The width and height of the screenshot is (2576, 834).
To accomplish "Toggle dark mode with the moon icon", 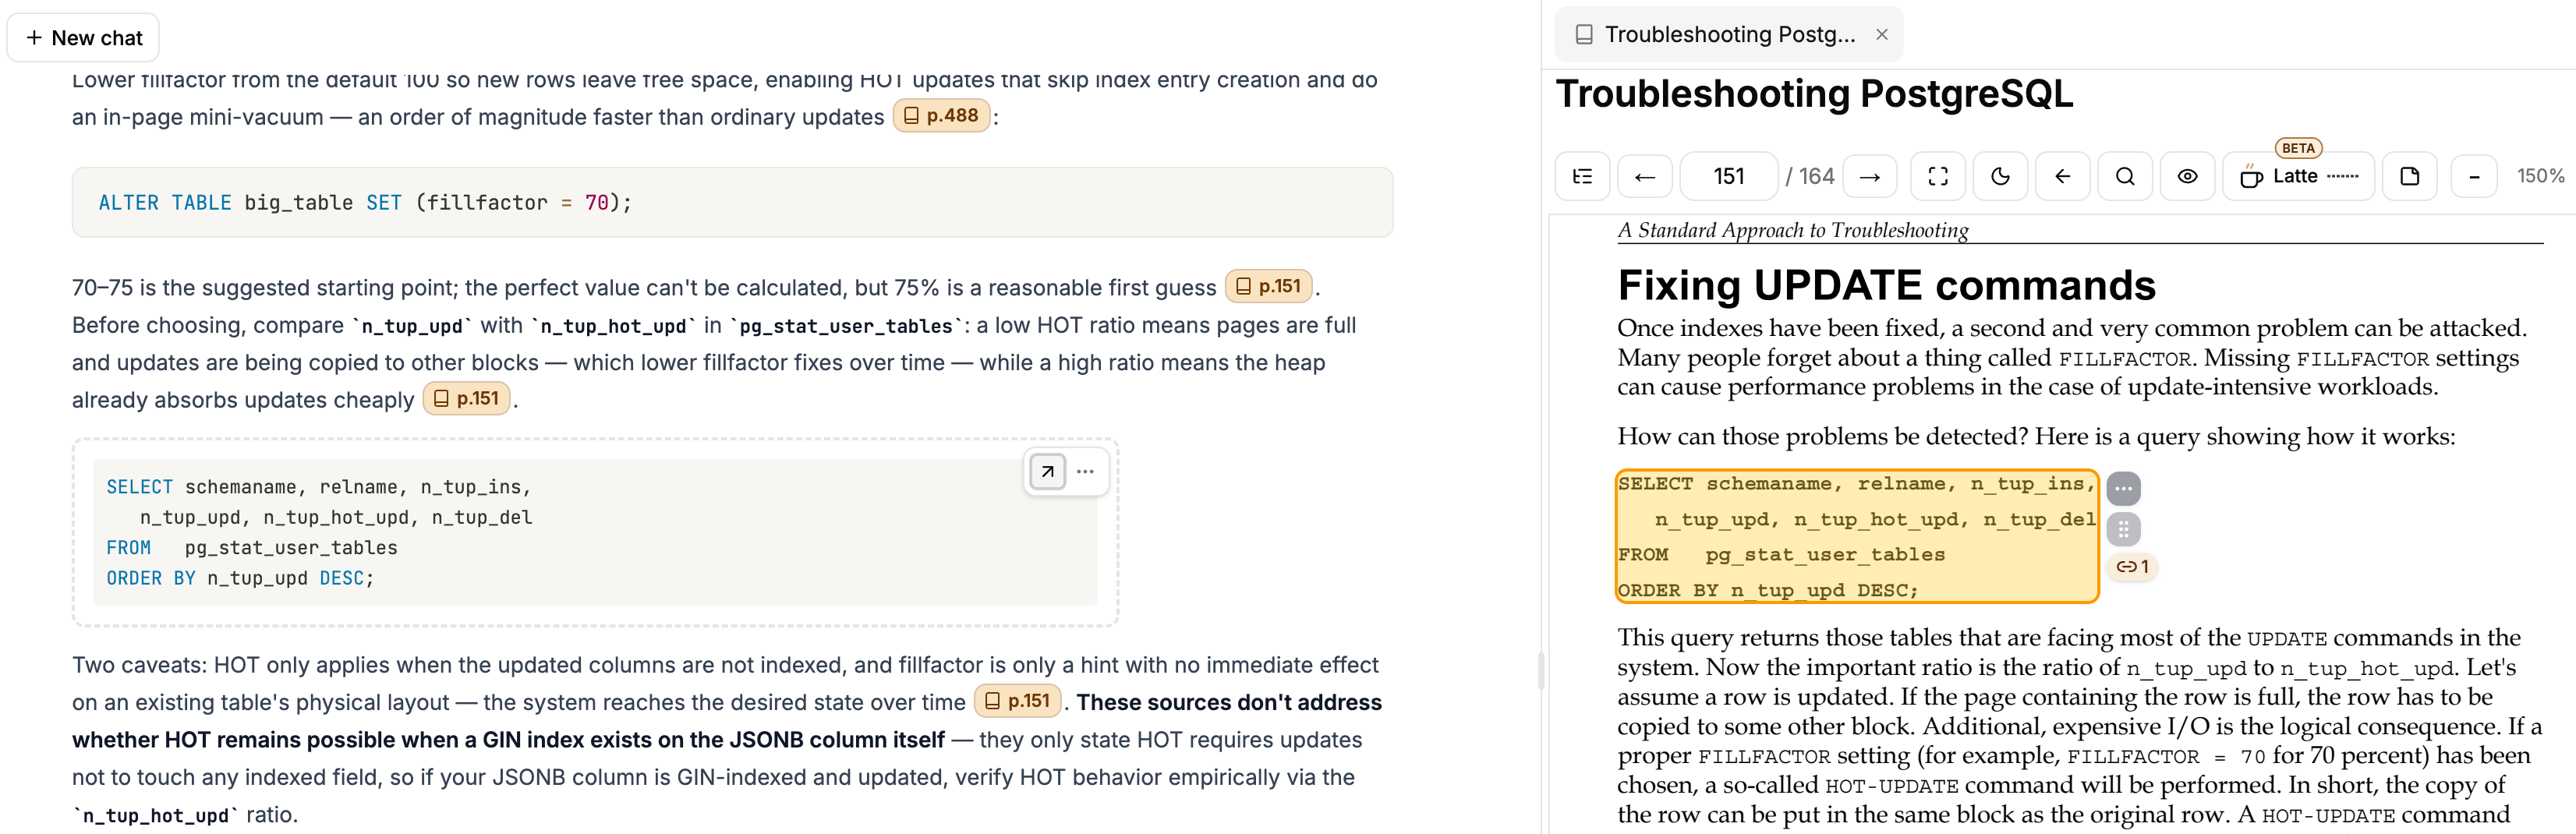I will point(2000,176).
